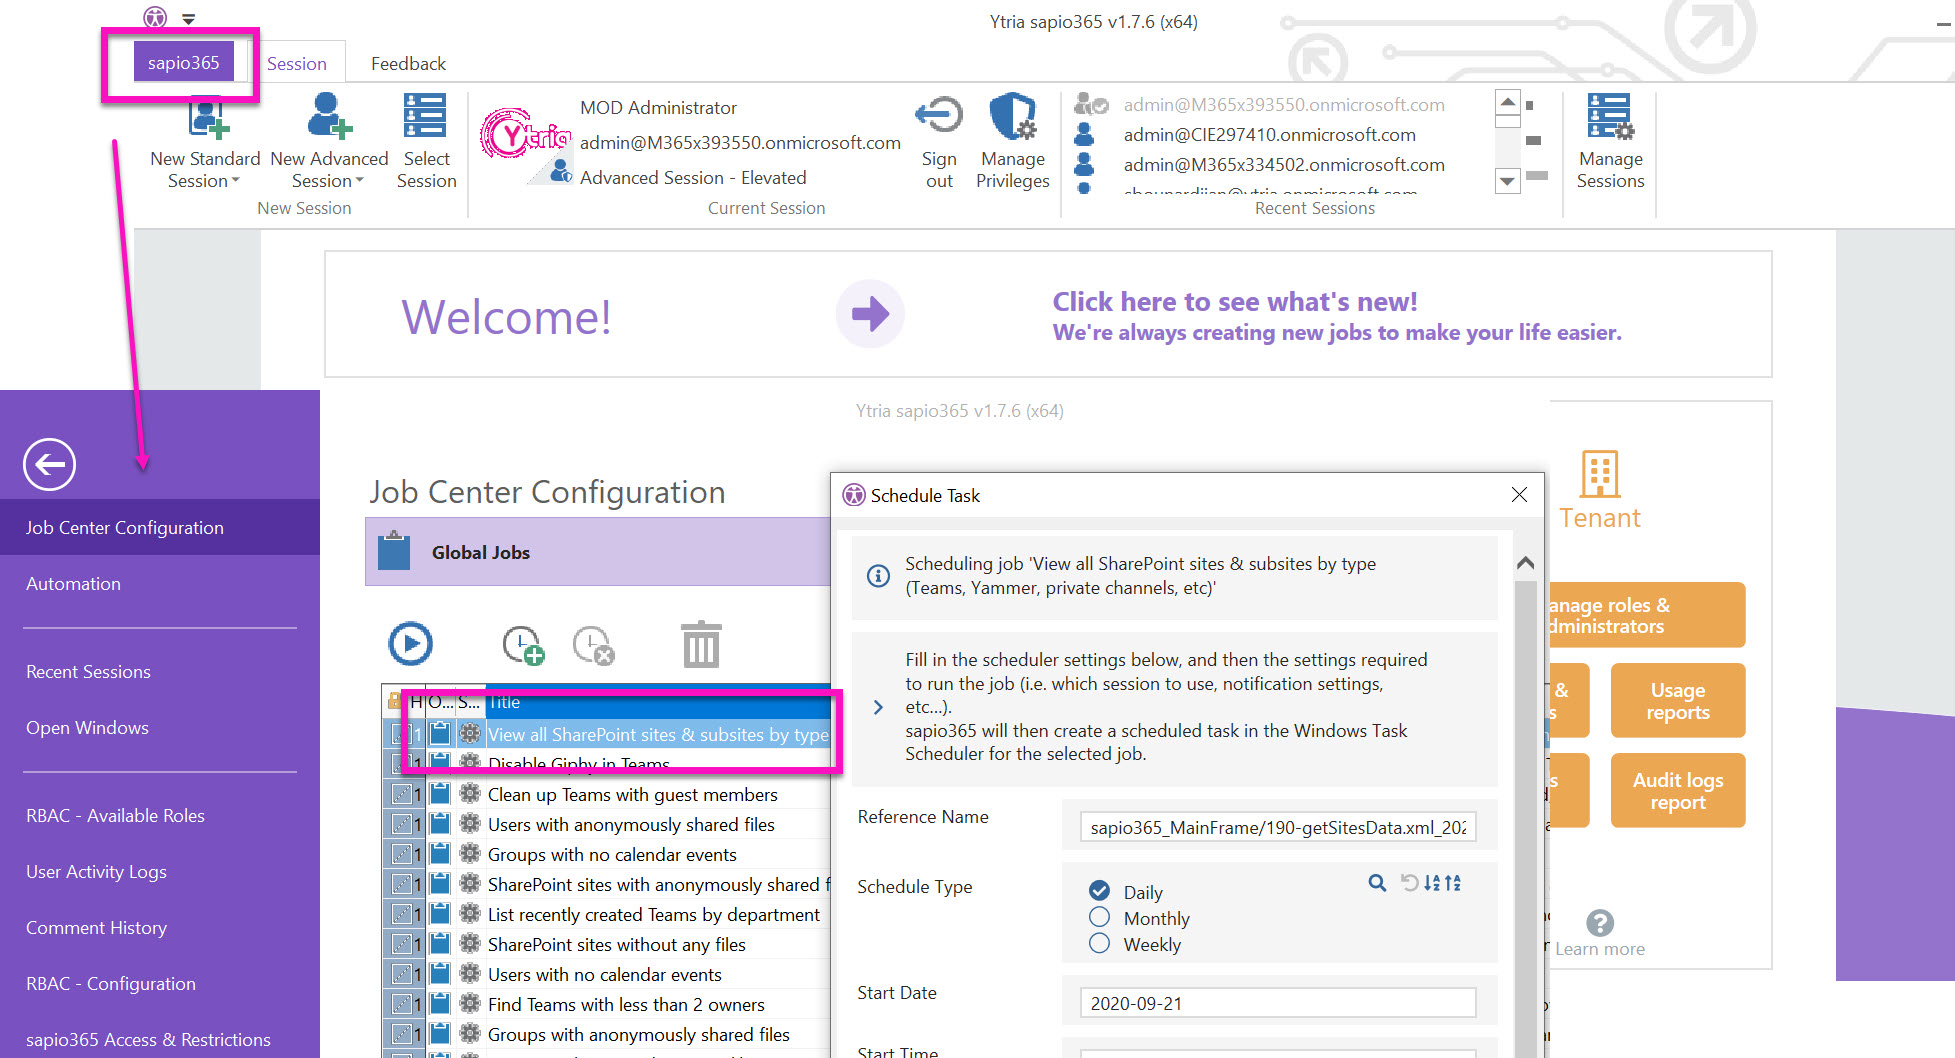
Task: Close the Schedule Task dialog
Action: (x=1519, y=495)
